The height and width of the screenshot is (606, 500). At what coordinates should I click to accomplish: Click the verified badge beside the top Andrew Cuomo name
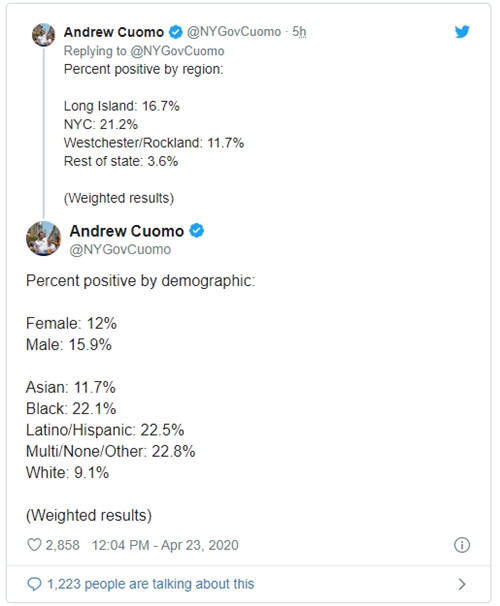click(176, 32)
